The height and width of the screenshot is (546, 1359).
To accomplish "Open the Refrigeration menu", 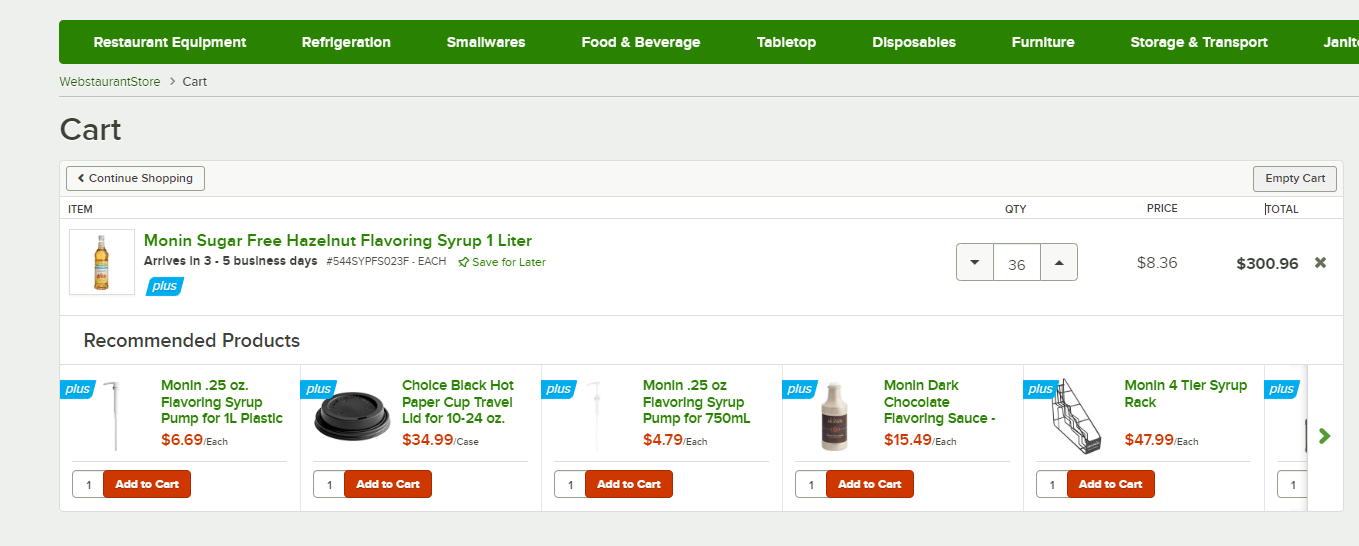I will 346,42.
